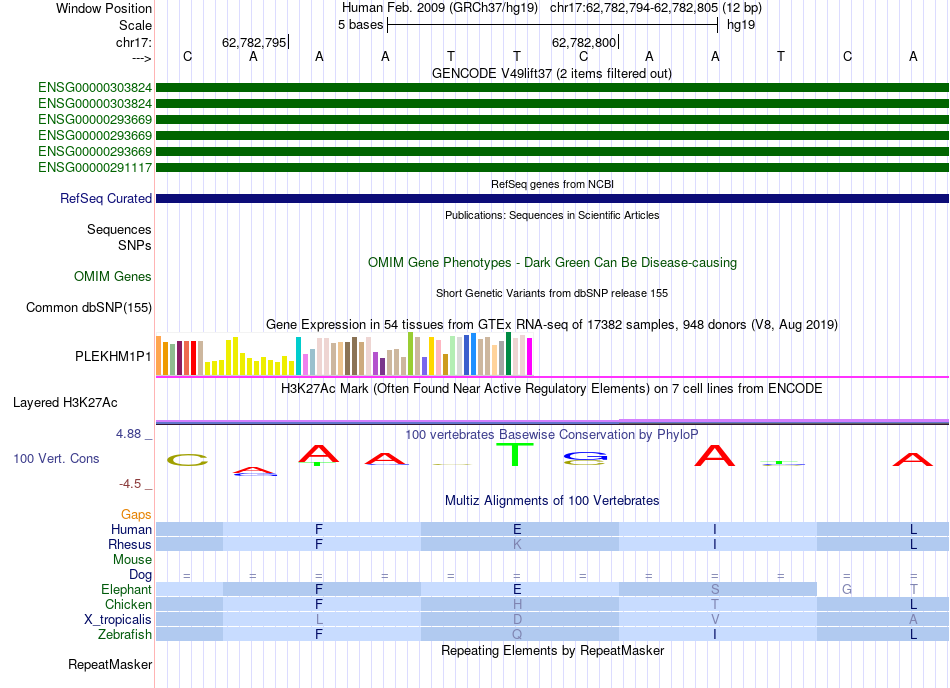
Task: Select the 5 bases scale bar text
Action: tap(360, 25)
